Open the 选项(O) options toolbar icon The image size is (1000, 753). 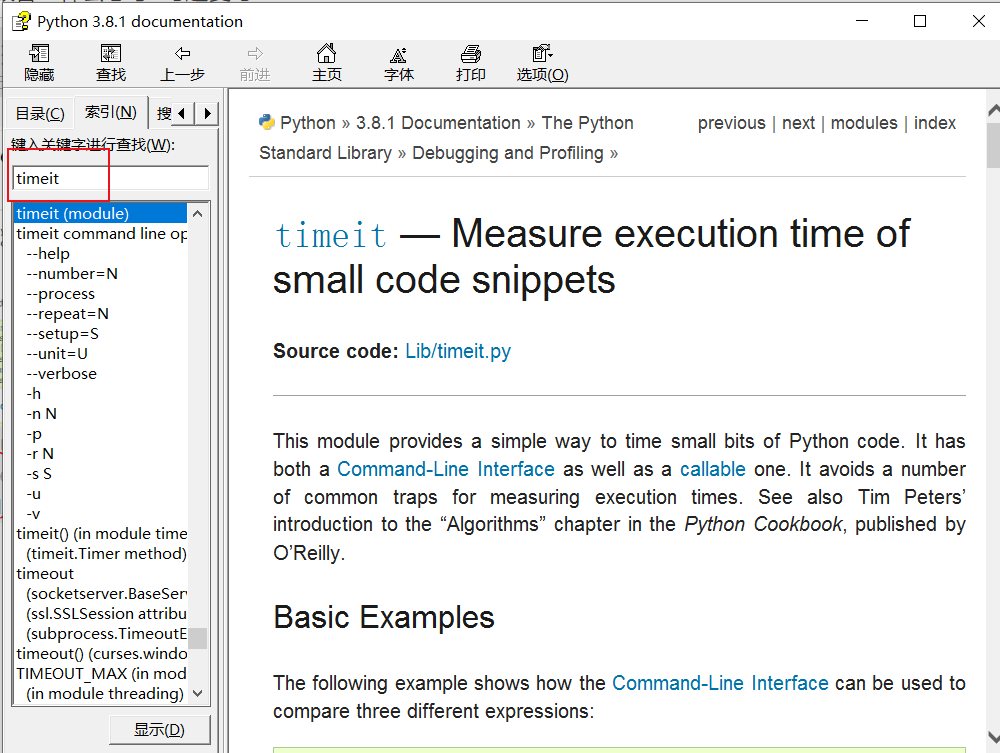tap(543, 63)
